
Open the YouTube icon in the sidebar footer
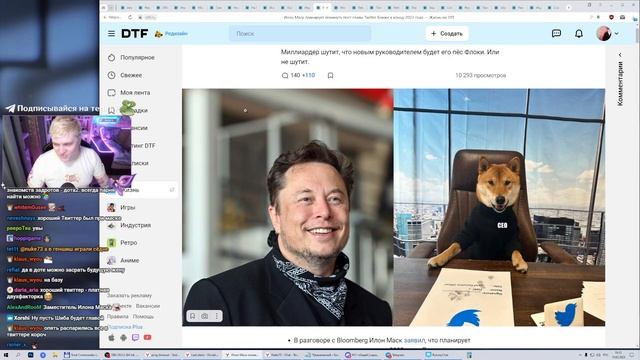[147, 338]
